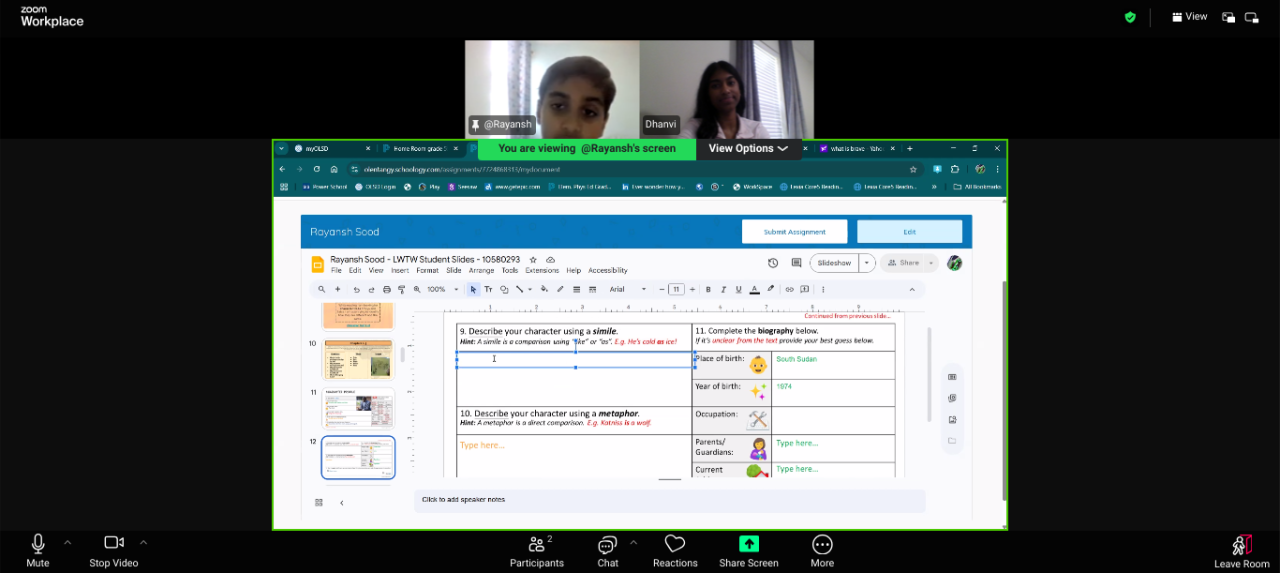Screen dimensions: 1280x573
Task: Increase font size with plus button
Action: (x=691, y=289)
